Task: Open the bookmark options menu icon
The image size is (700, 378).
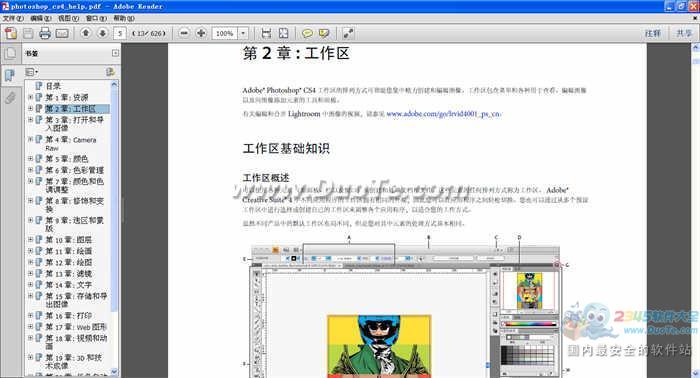Action: click(x=31, y=72)
